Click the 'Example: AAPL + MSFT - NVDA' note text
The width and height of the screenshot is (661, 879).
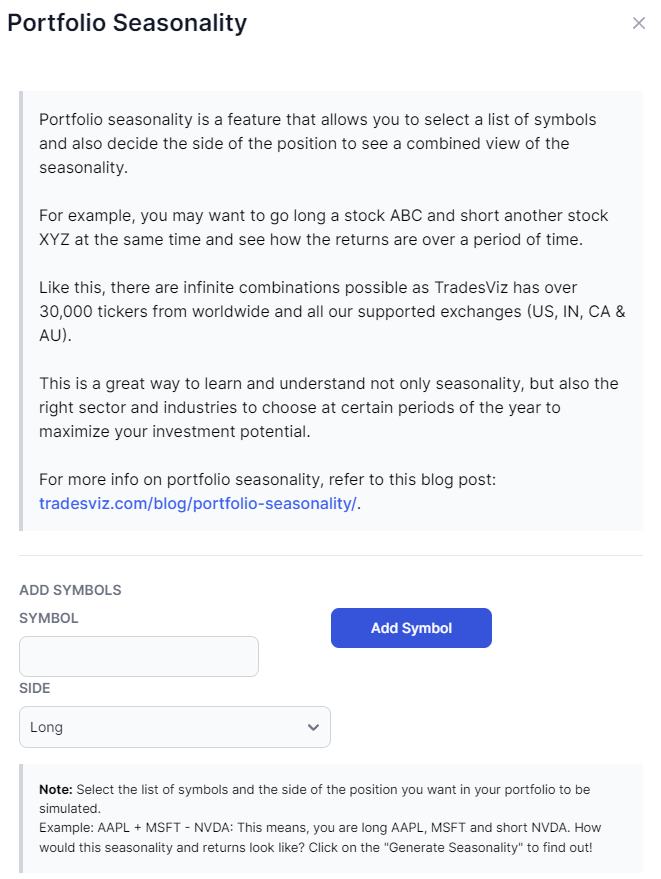[320, 837]
